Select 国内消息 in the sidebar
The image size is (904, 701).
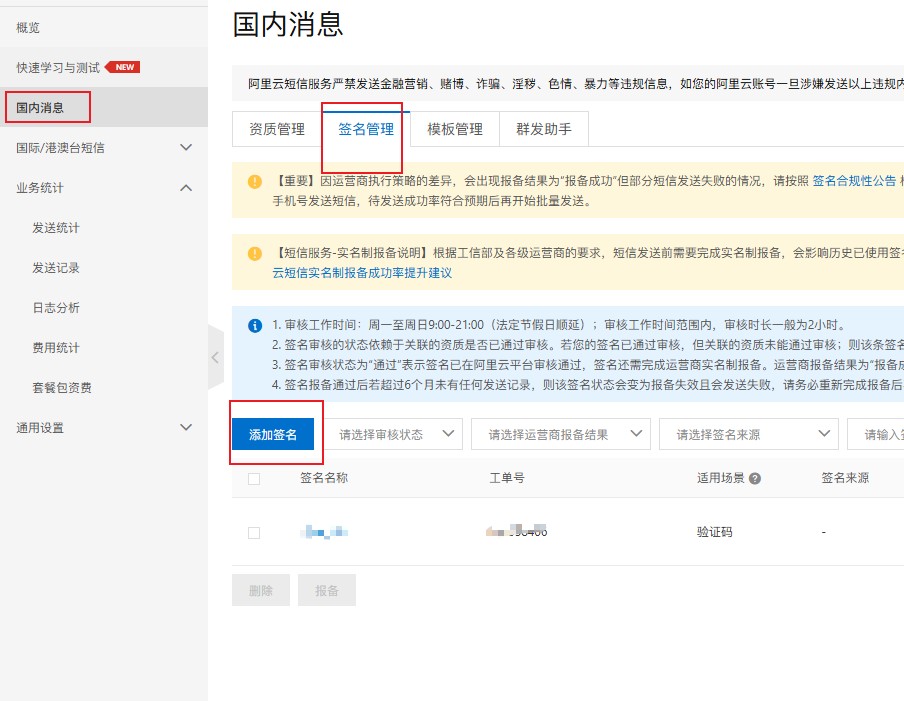click(x=40, y=107)
